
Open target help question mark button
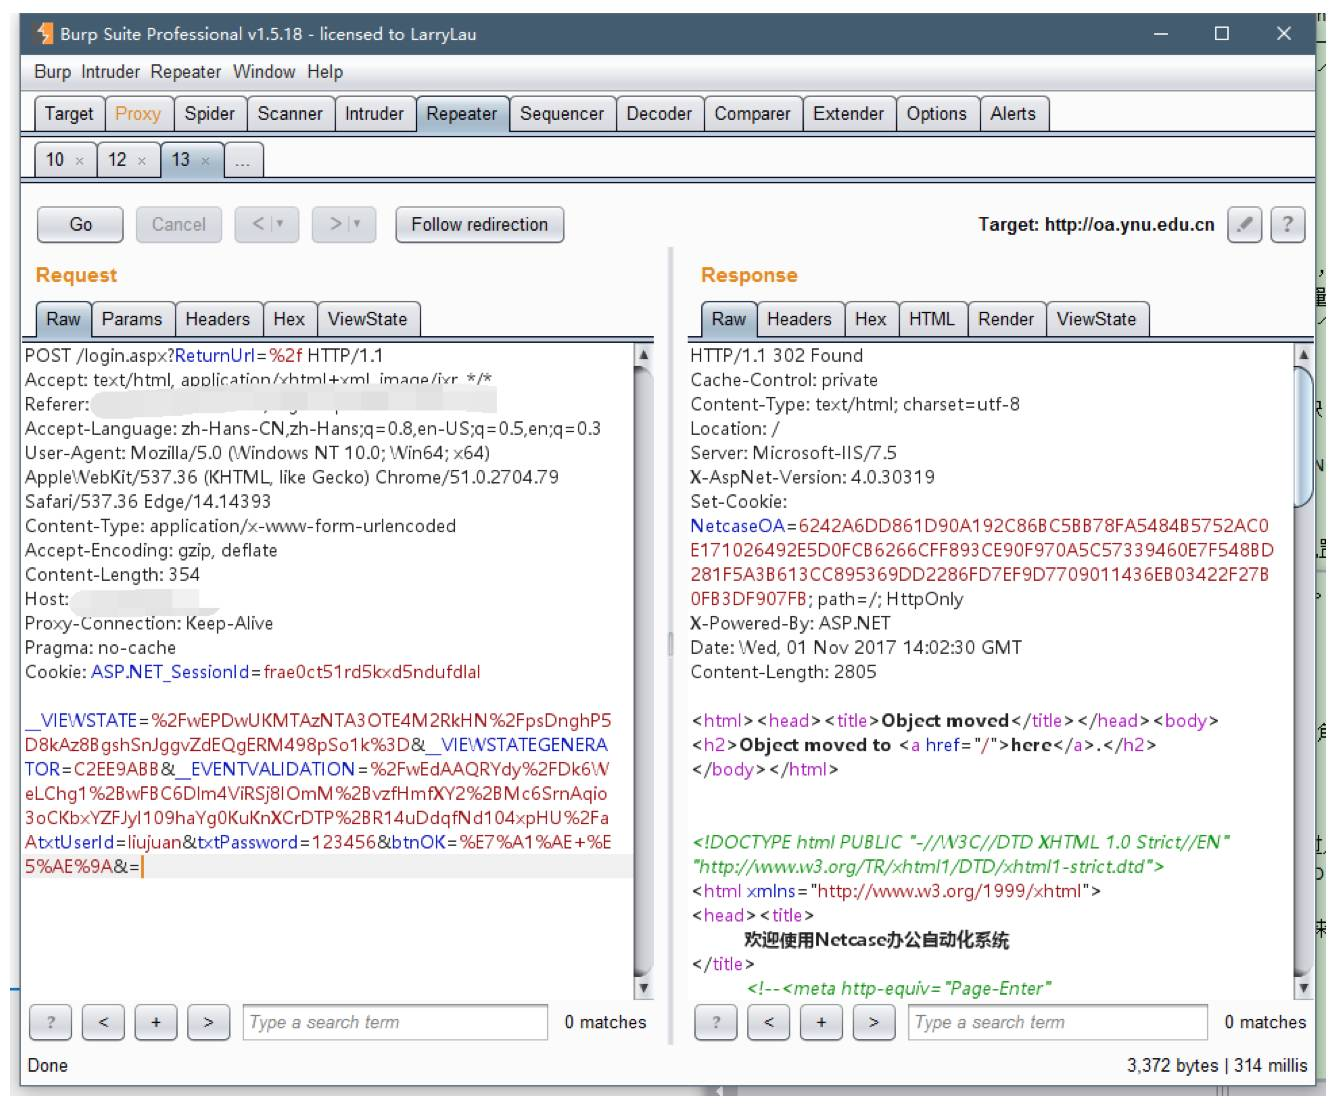(x=1288, y=224)
